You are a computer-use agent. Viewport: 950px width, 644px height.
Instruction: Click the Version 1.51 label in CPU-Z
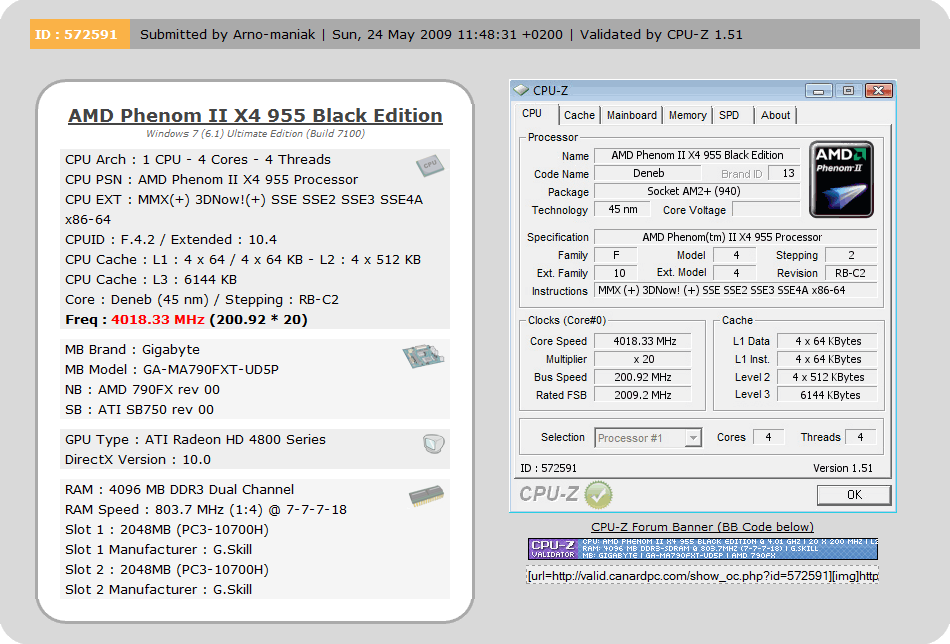843,468
